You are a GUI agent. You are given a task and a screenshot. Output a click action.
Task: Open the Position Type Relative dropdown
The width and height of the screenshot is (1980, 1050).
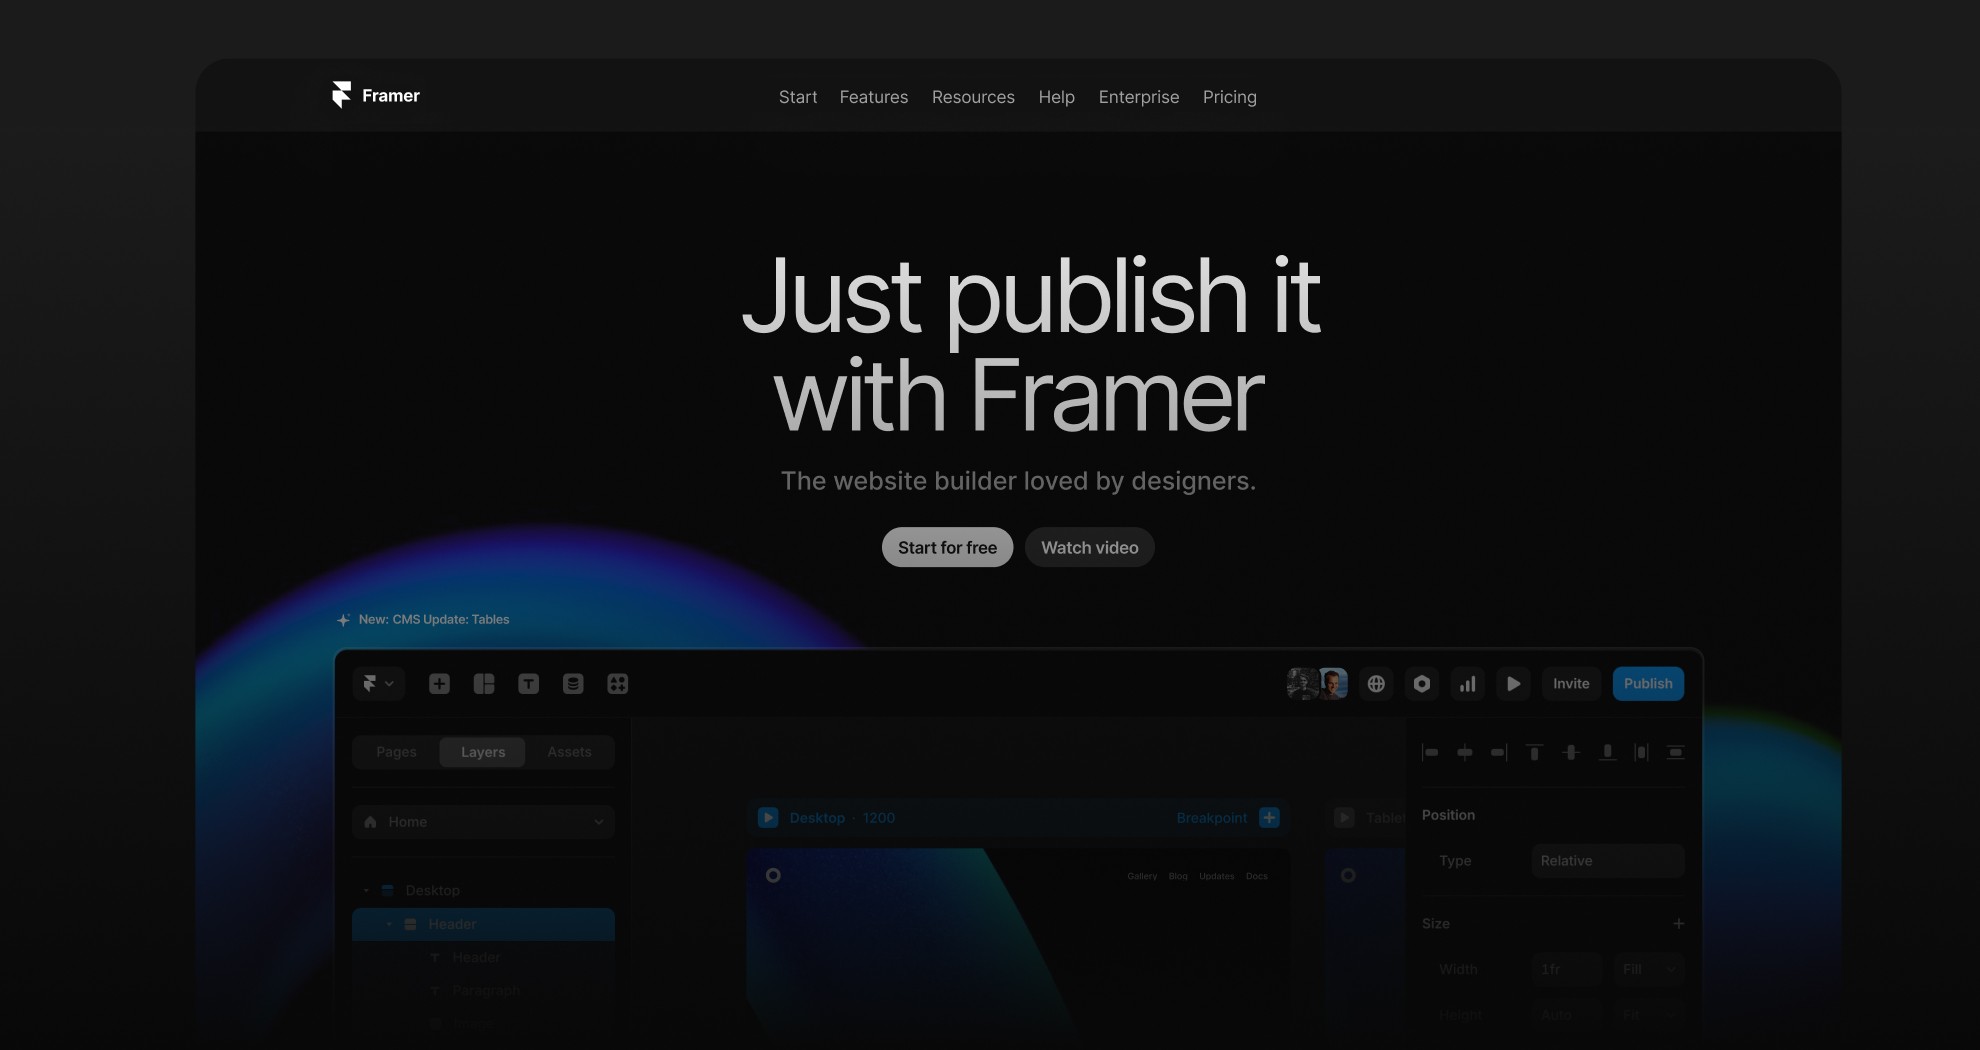point(1608,861)
